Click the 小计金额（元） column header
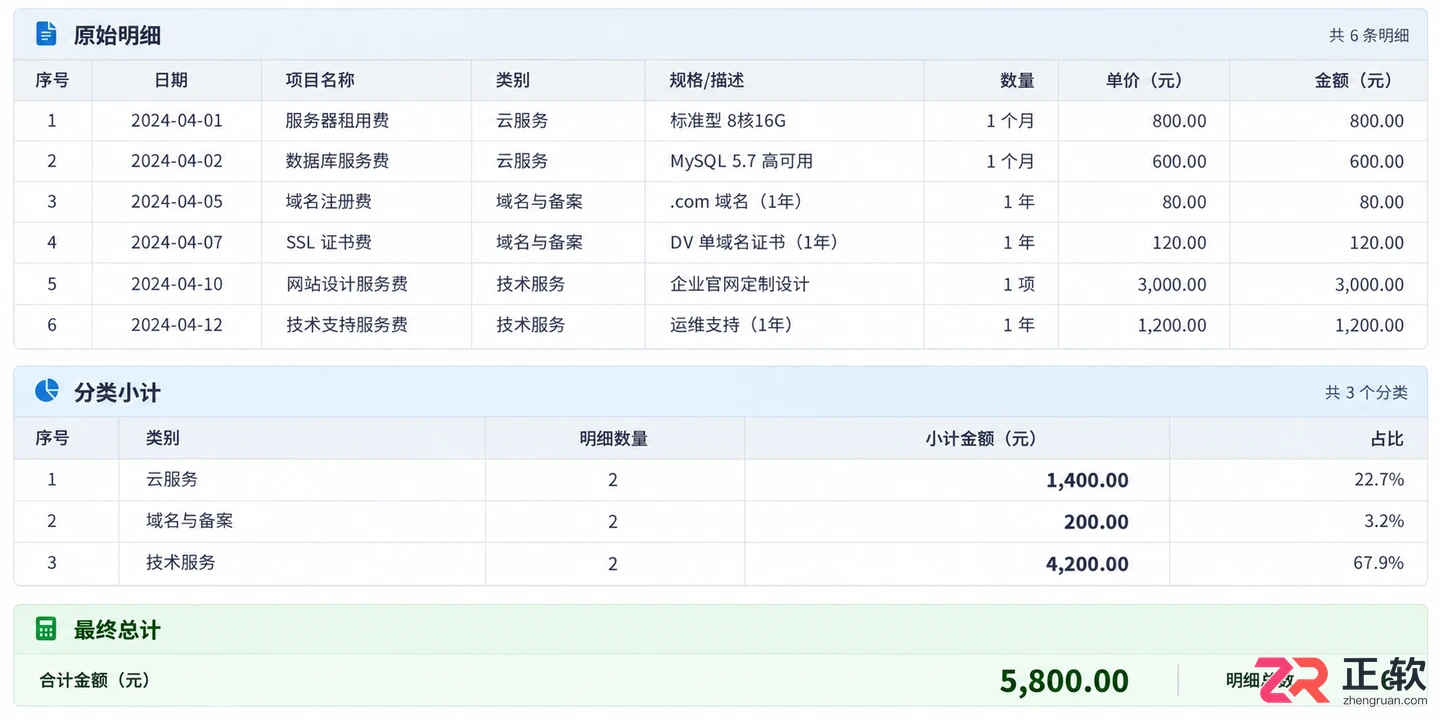This screenshot has width=1440, height=720. (981, 438)
